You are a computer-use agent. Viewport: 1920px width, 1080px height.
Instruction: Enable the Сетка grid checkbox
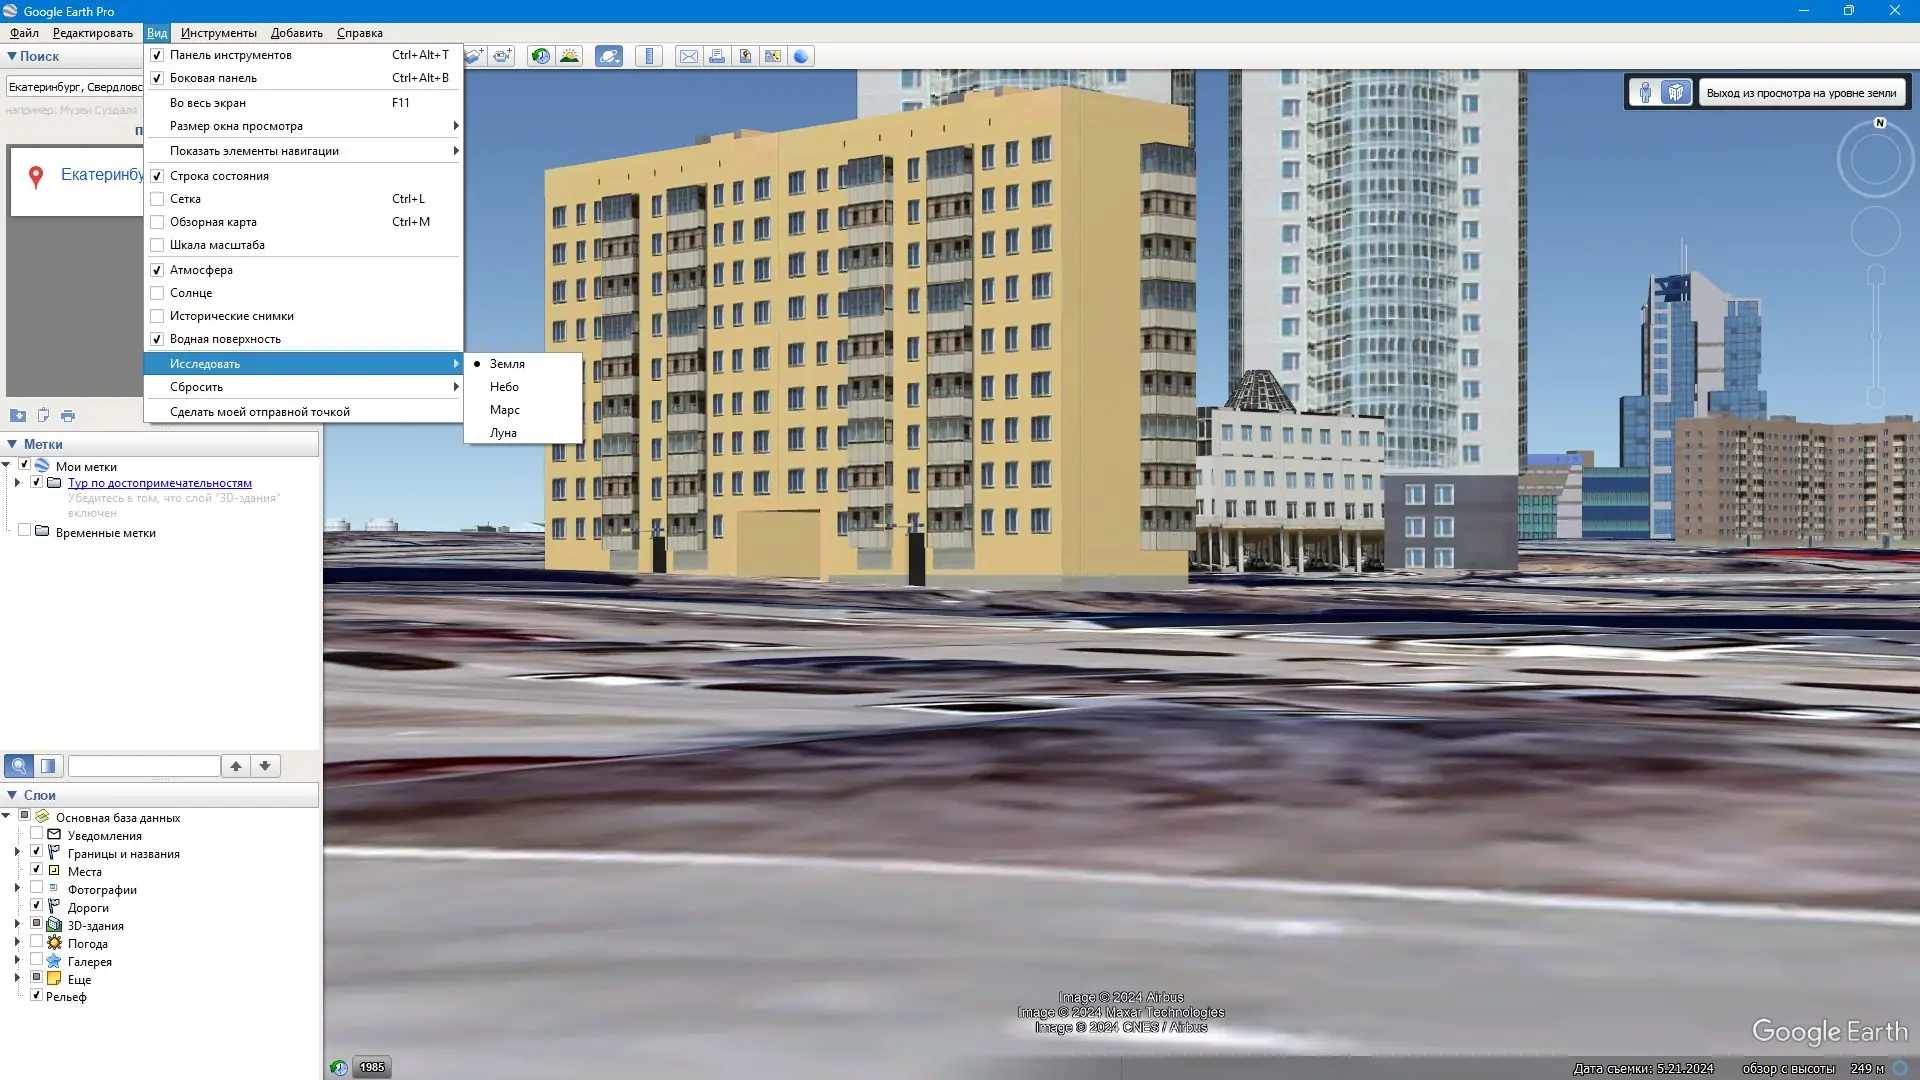[157, 199]
